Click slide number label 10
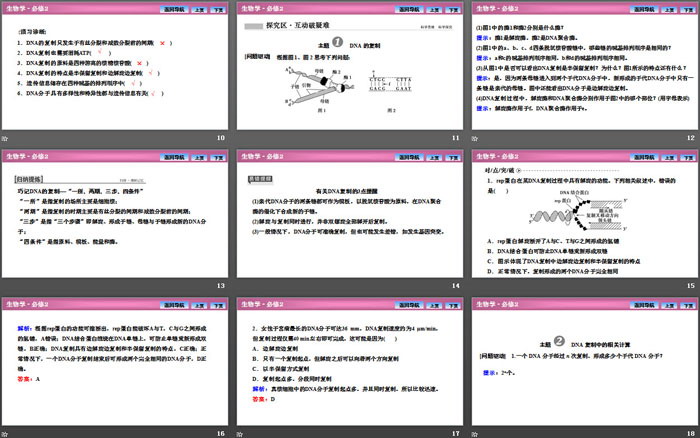The image size is (700, 438). (x=221, y=138)
